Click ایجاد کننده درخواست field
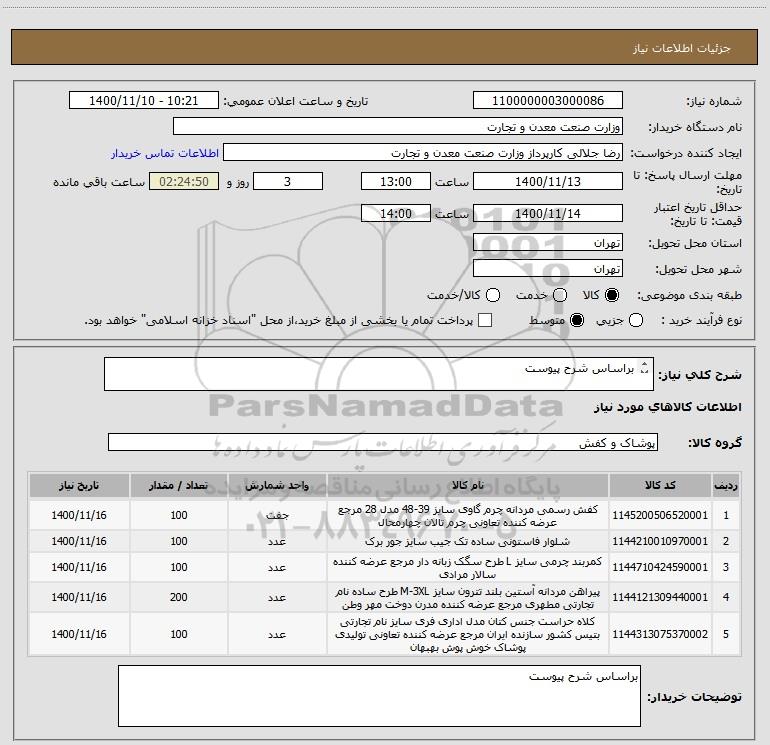This screenshot has width=770, height=745. click(x=423, y=153)
